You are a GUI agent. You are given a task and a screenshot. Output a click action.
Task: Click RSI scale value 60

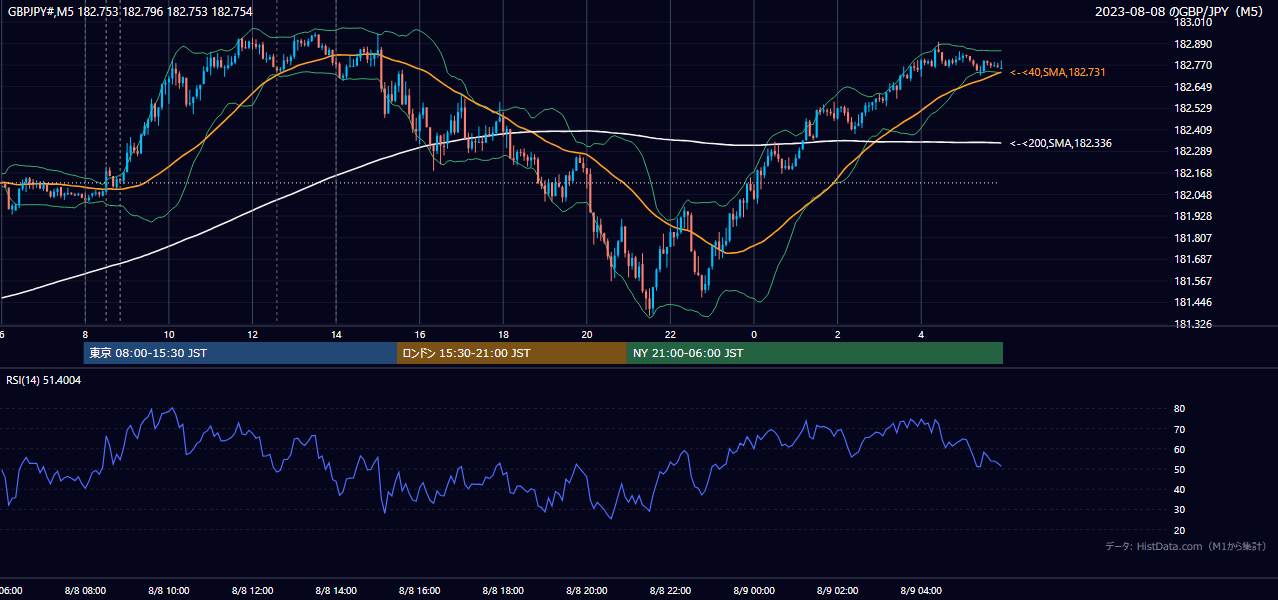pos(1179,449)
